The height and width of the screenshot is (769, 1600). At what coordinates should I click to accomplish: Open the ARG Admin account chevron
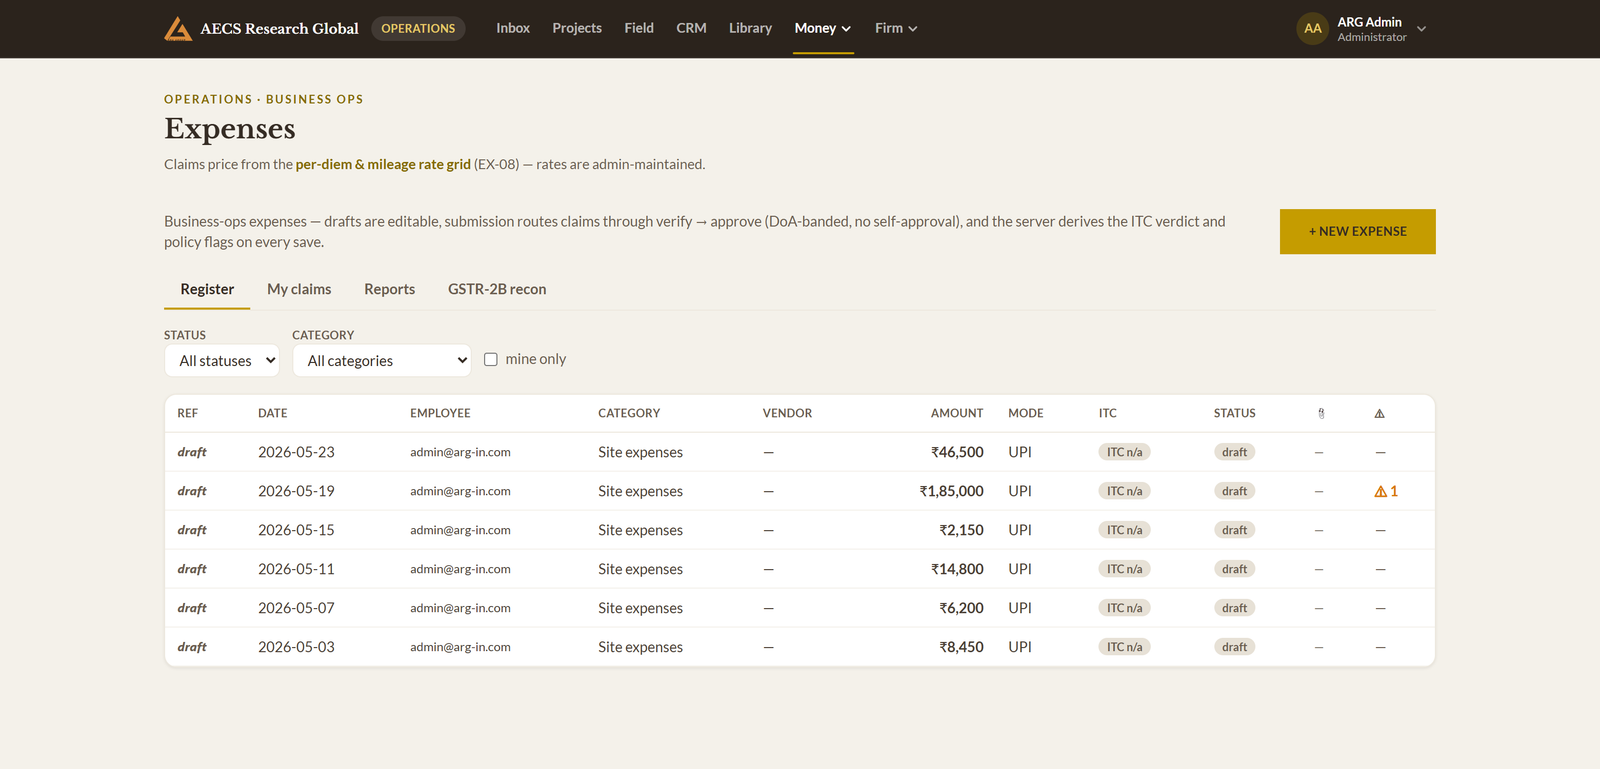click(1421, 29)
